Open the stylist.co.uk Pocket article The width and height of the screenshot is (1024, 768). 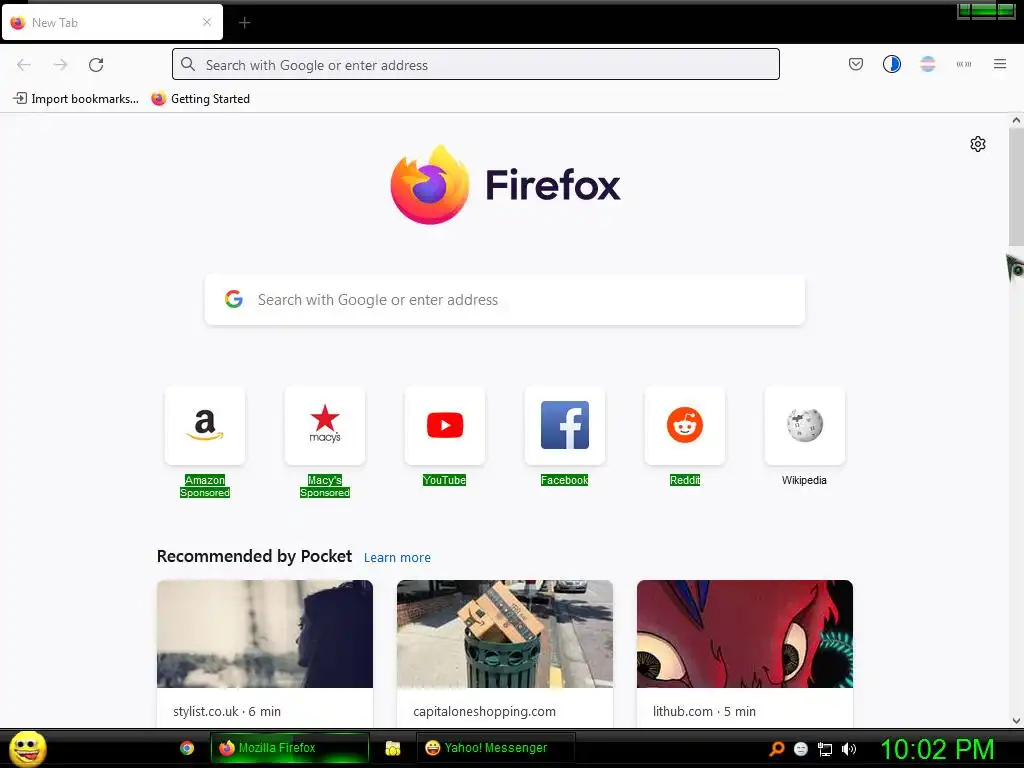(264, 653)
